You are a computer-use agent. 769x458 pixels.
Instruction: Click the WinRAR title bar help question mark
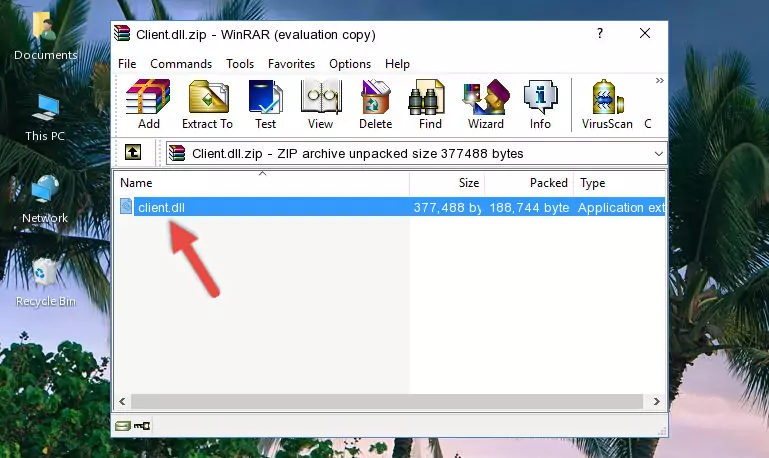tap(600, 33)
